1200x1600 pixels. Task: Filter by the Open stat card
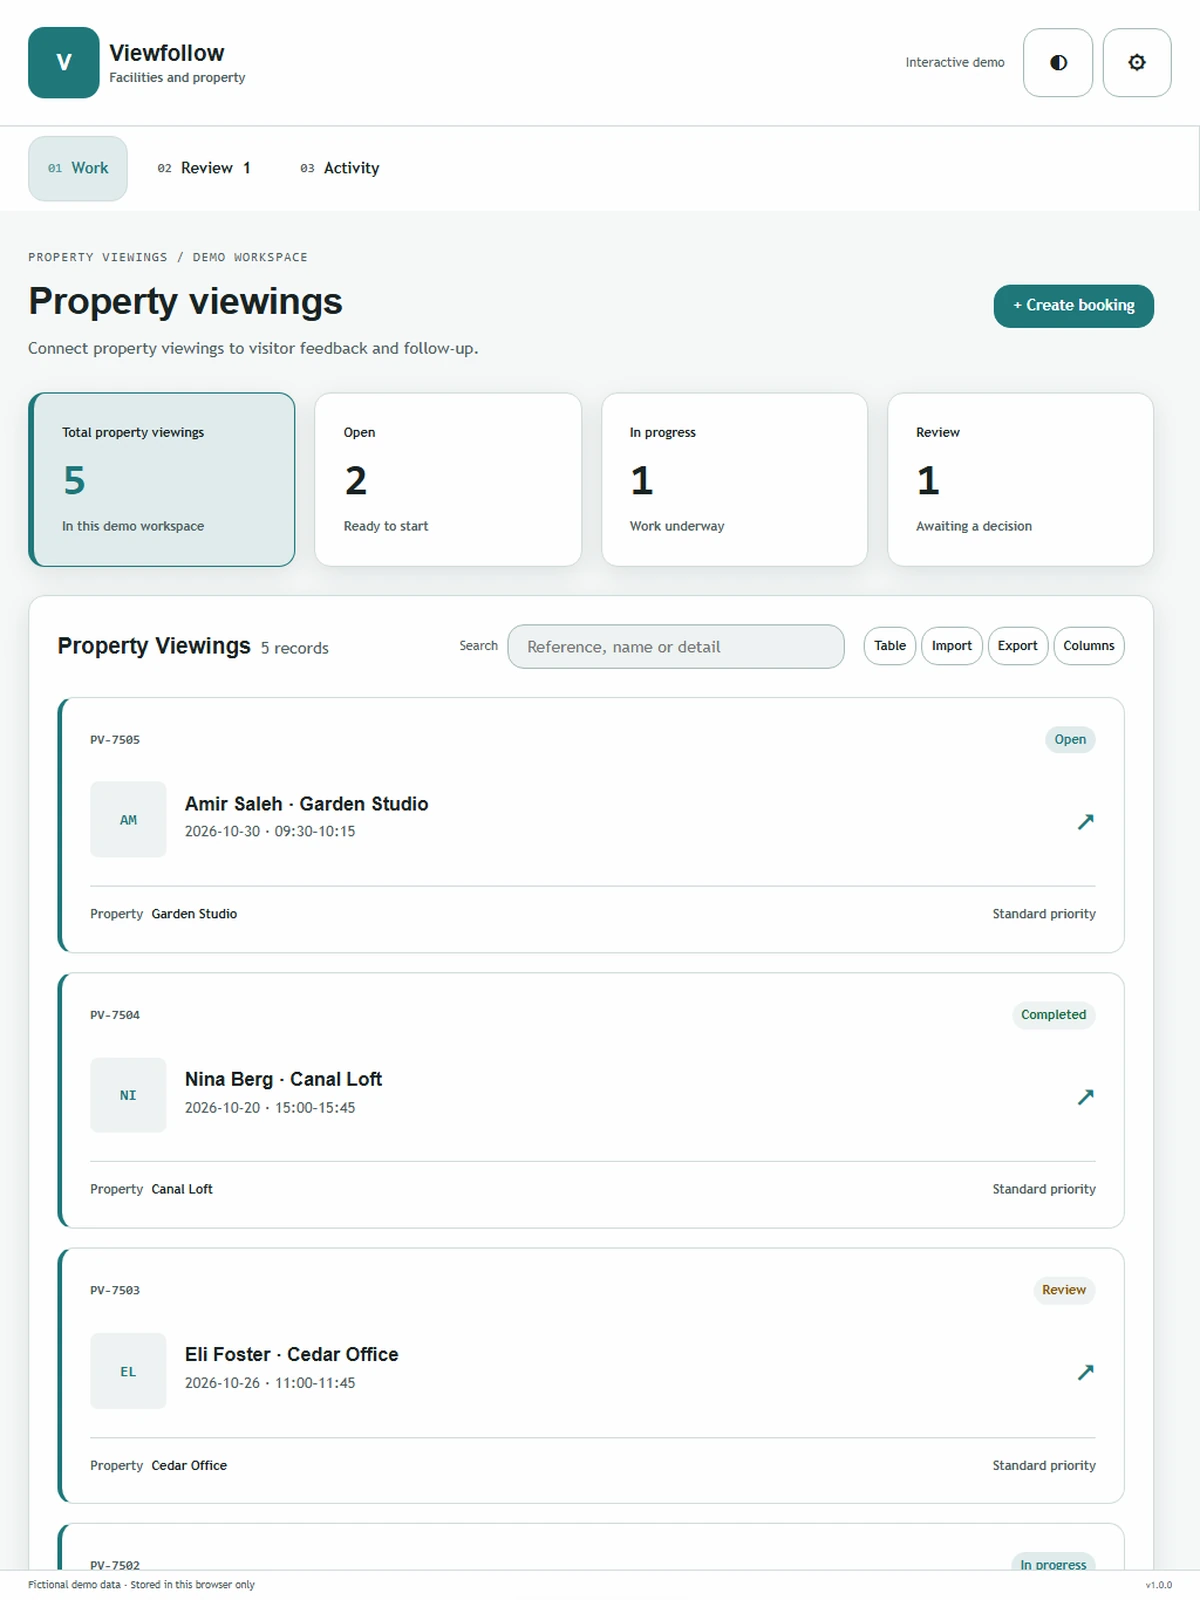pyautogui.click(x=448, y=479)
